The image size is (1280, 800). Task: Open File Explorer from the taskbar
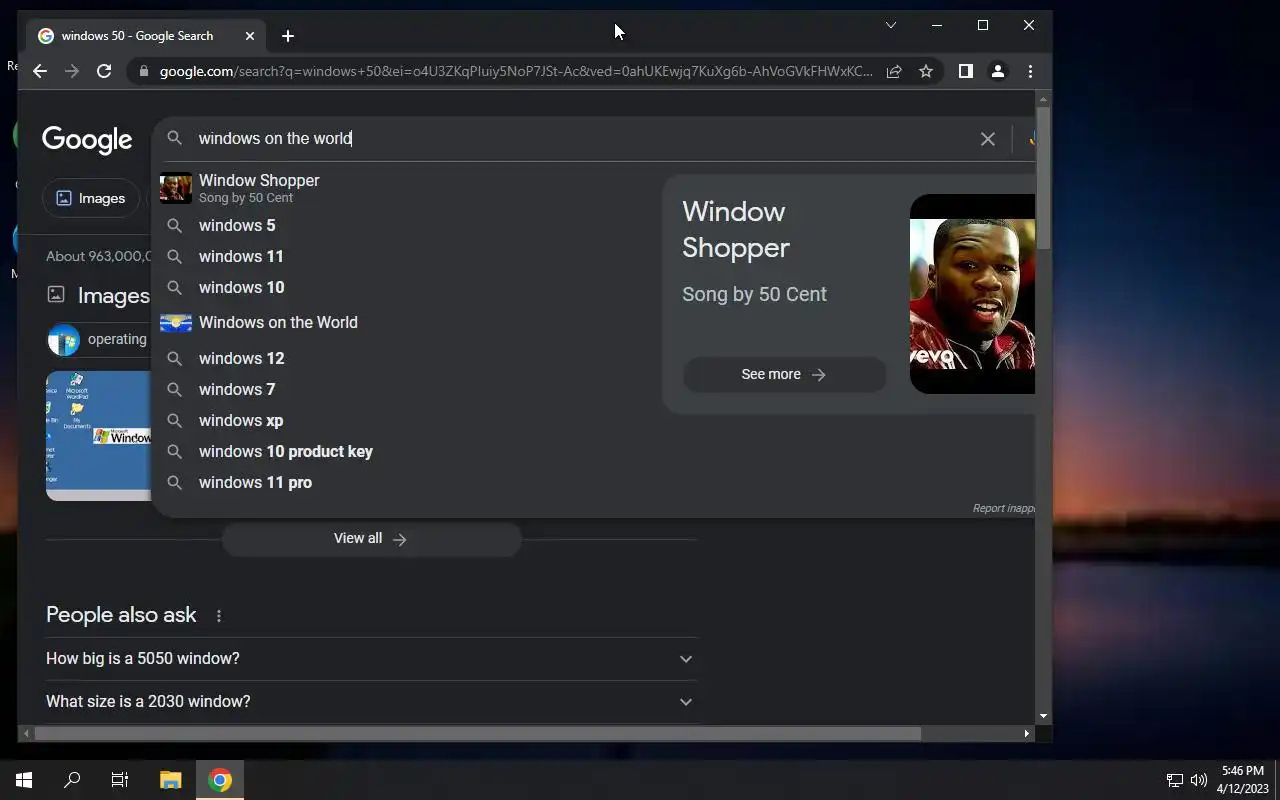tap(171, 780)
